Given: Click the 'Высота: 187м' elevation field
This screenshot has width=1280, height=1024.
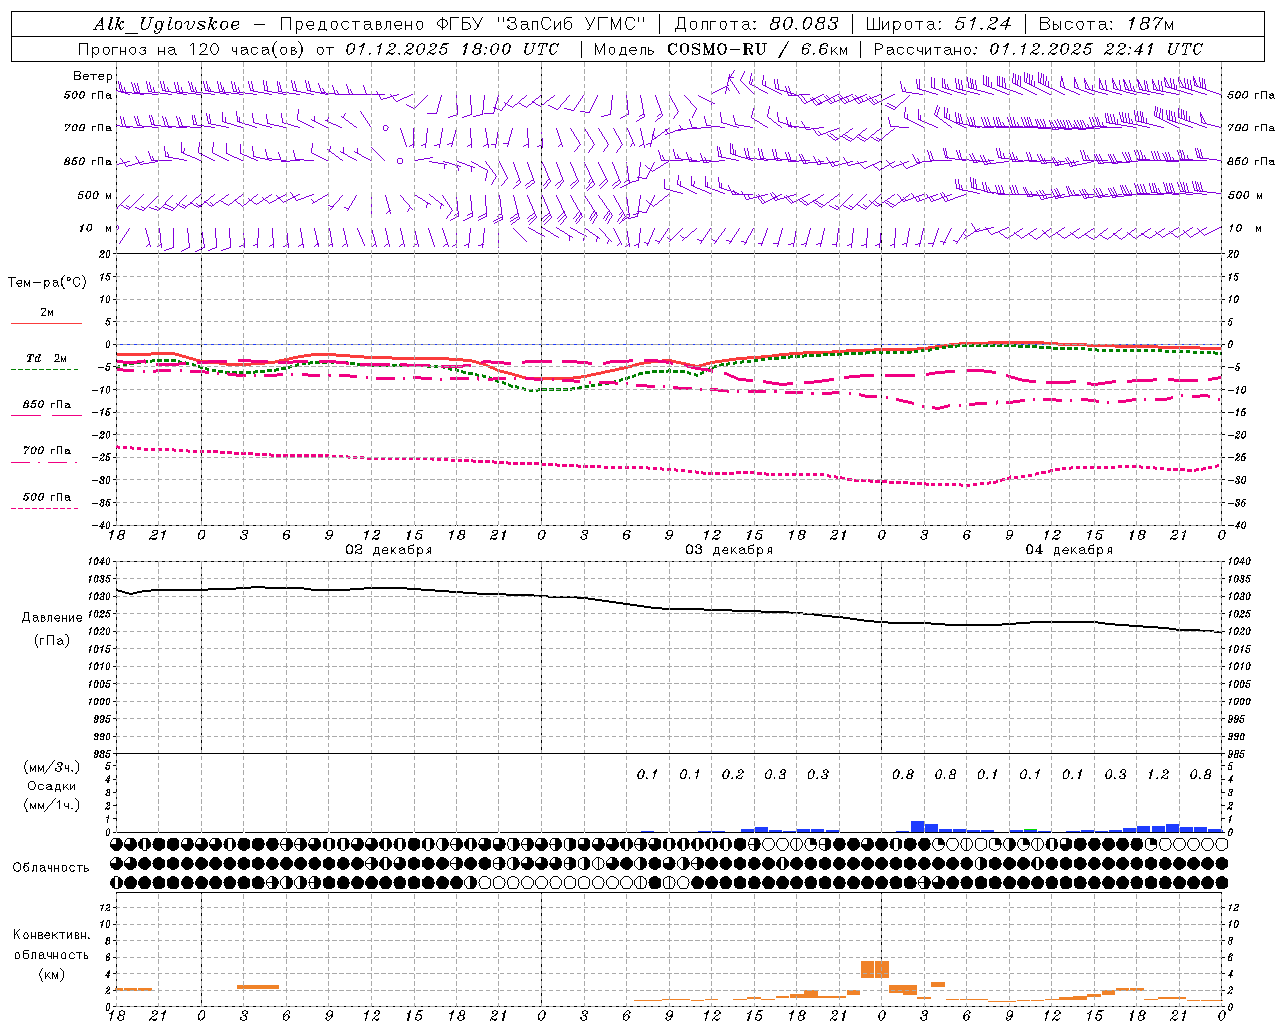Looking at the screenshot, I should (x=1106, y=24).
